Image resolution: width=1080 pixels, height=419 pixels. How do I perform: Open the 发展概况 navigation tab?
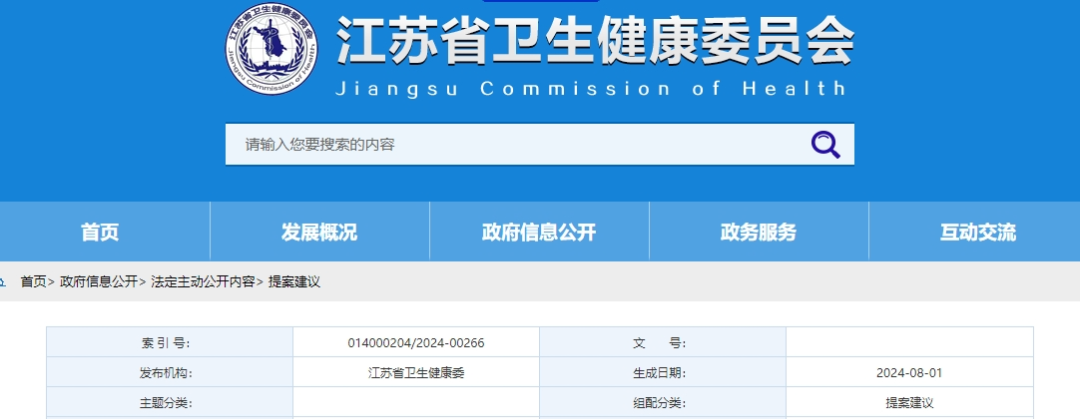(319, 232)
